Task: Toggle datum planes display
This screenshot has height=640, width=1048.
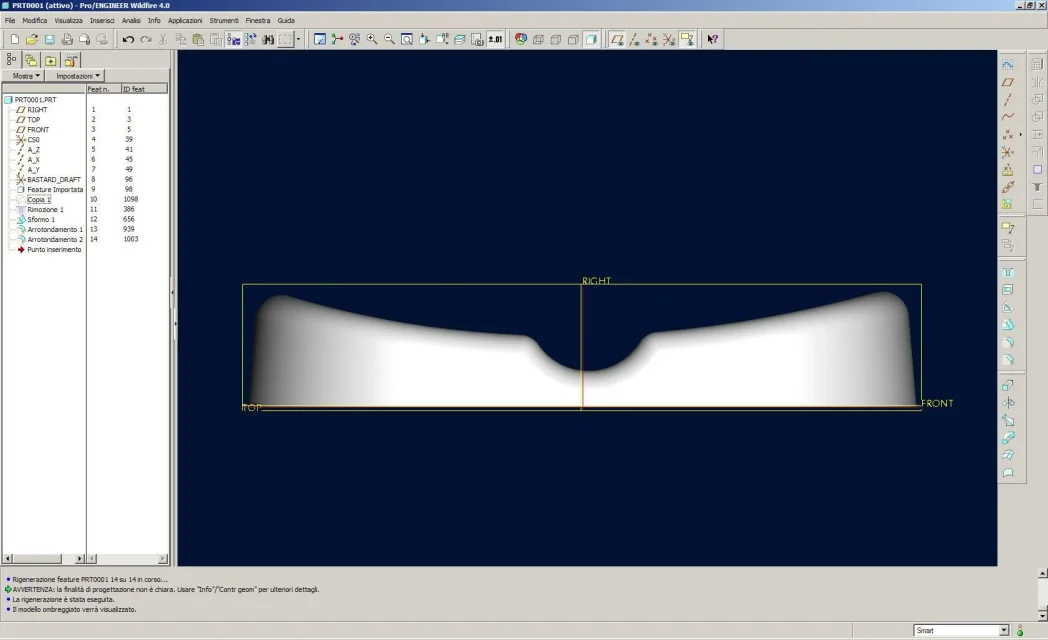Action: pyautogui.click(x=617, y=39)
